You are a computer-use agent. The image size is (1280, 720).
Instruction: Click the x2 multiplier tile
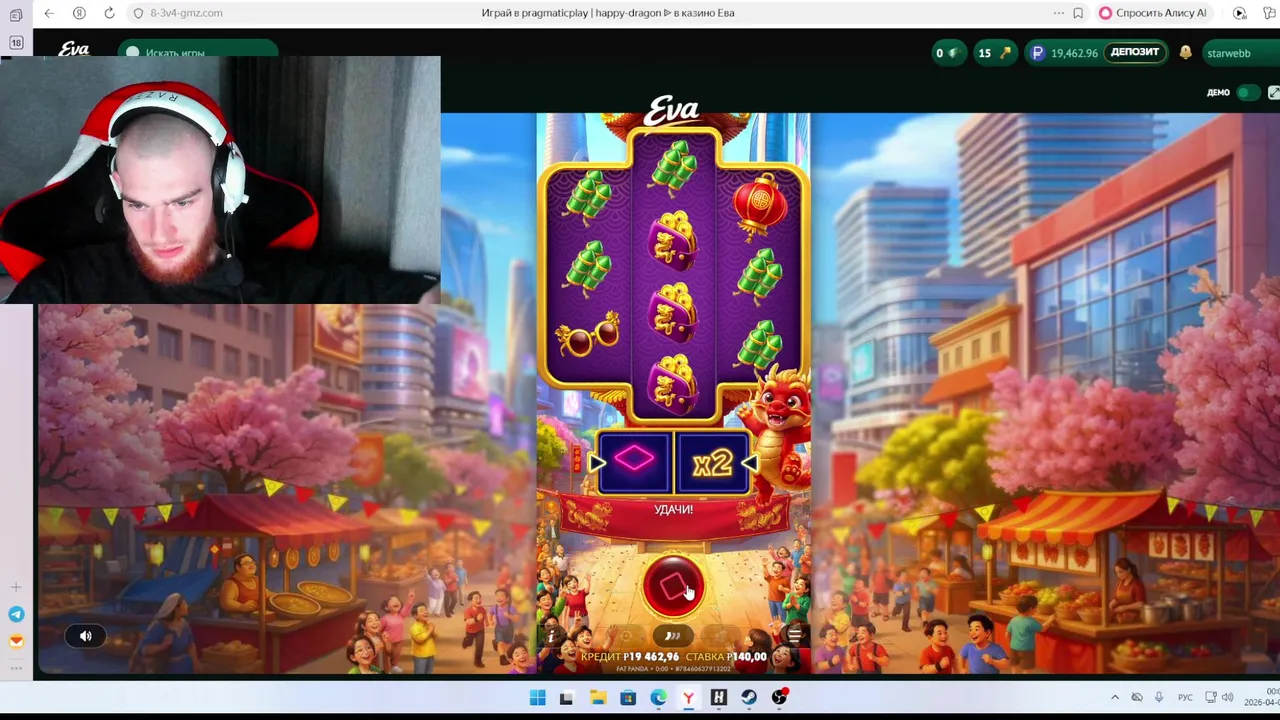click(x=712, y=462)
